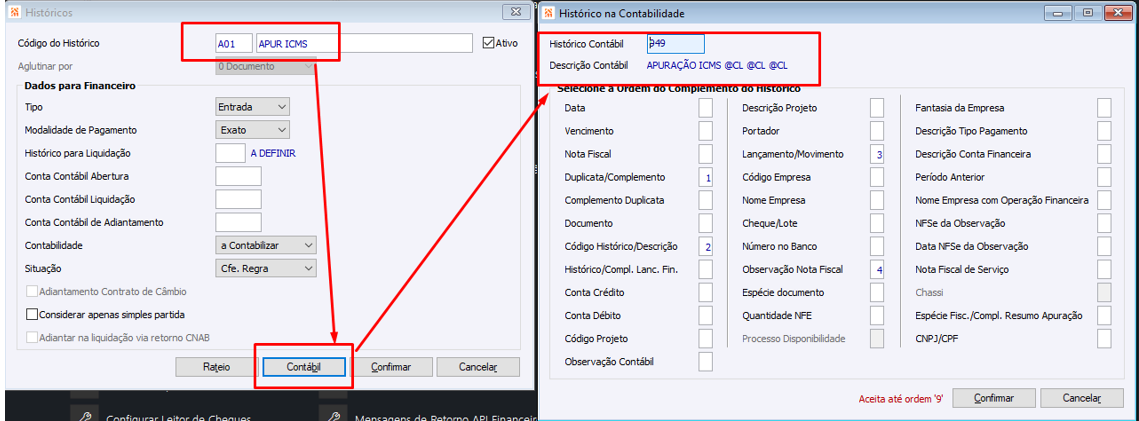Viewport: 1139px width, 421px height.
Task: Click the order box for Data
Action: (705, 107)
